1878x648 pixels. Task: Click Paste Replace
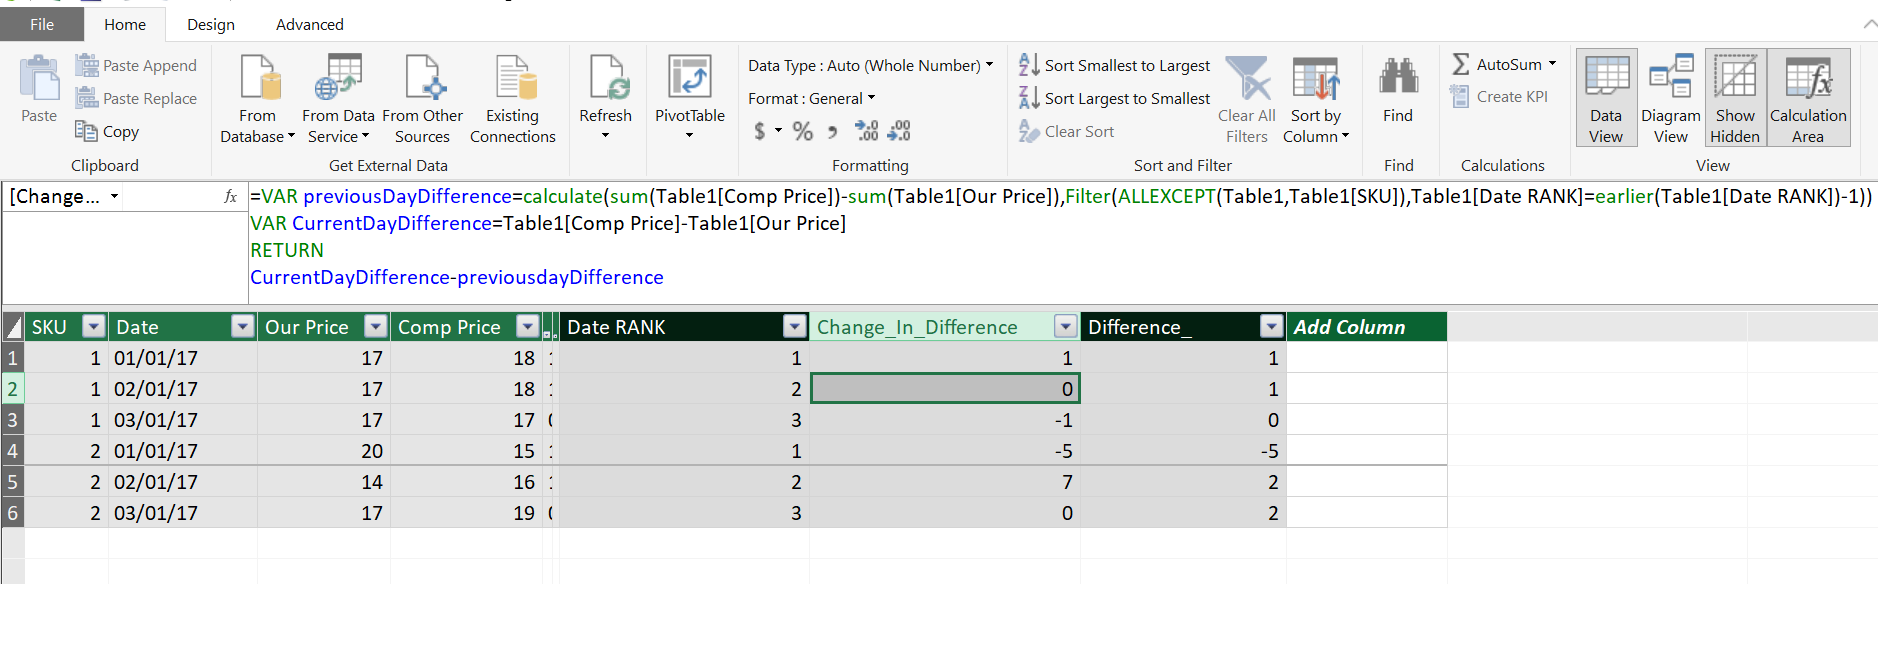click(137, 98)
